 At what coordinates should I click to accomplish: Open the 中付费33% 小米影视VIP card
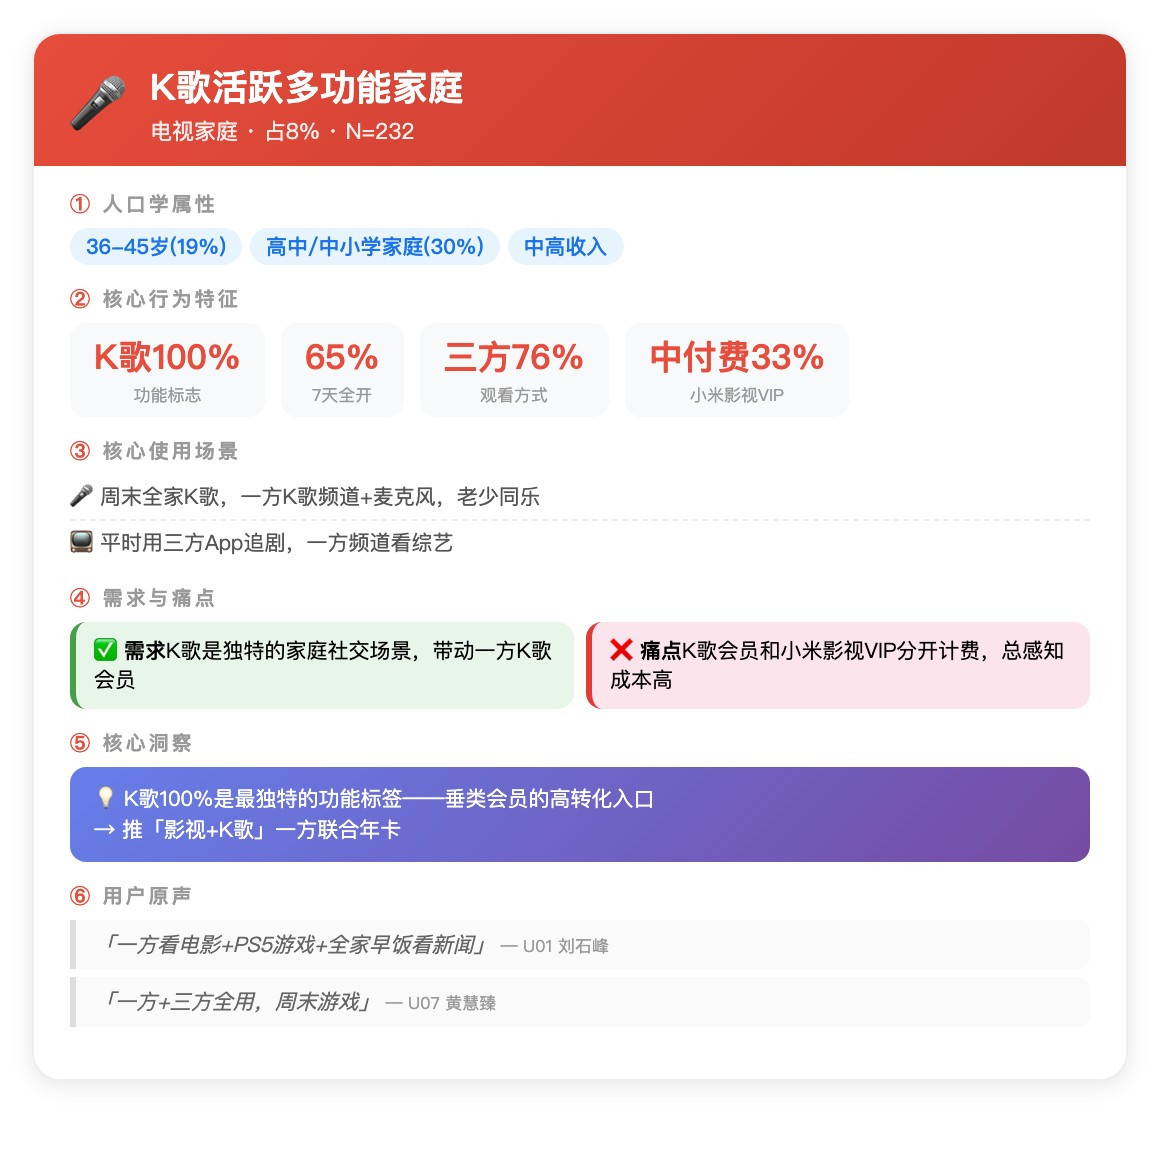coord(737,370)
